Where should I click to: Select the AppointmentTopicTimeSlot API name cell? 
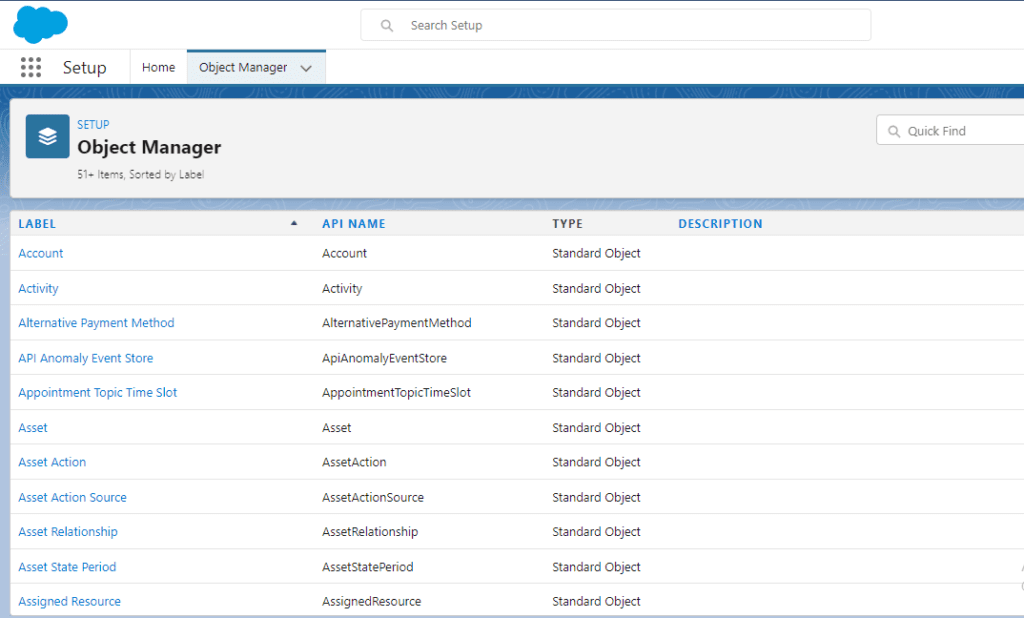click(396, 393)
